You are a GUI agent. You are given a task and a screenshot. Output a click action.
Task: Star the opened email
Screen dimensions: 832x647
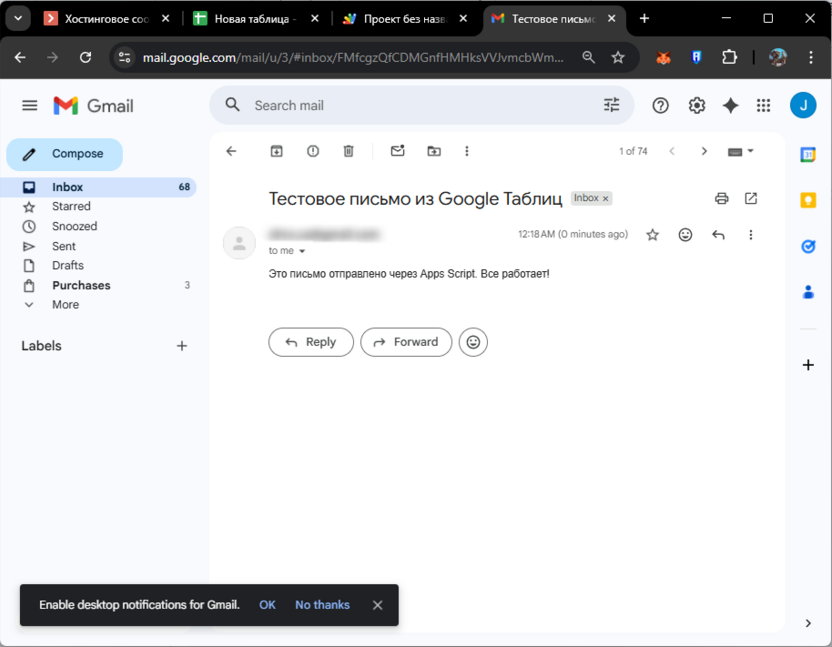[652, 234]
